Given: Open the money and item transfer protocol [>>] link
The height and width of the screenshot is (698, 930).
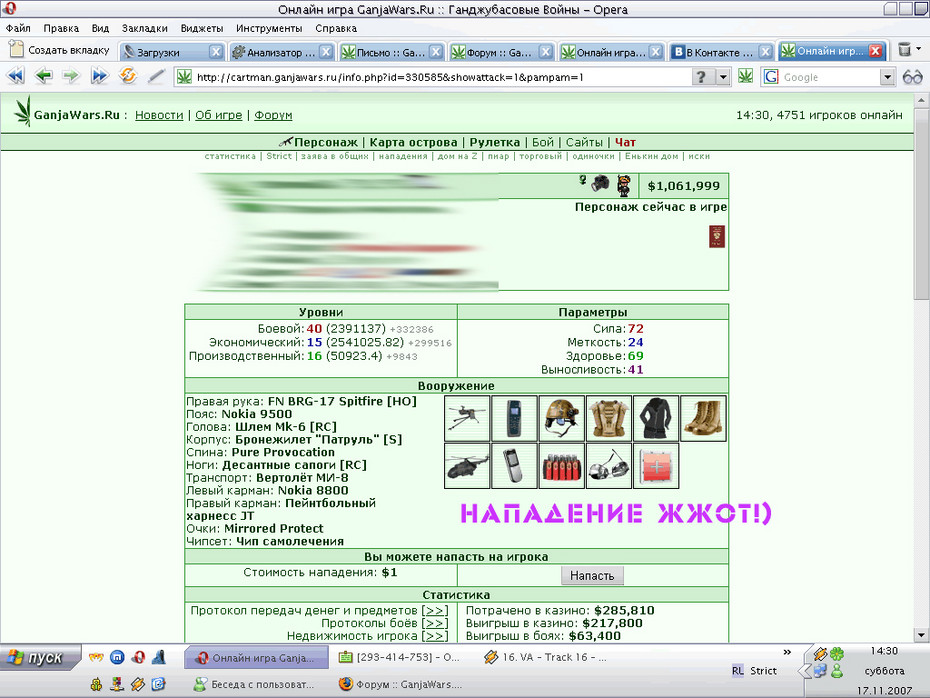Looking at the screenshot, I should 435,610.
